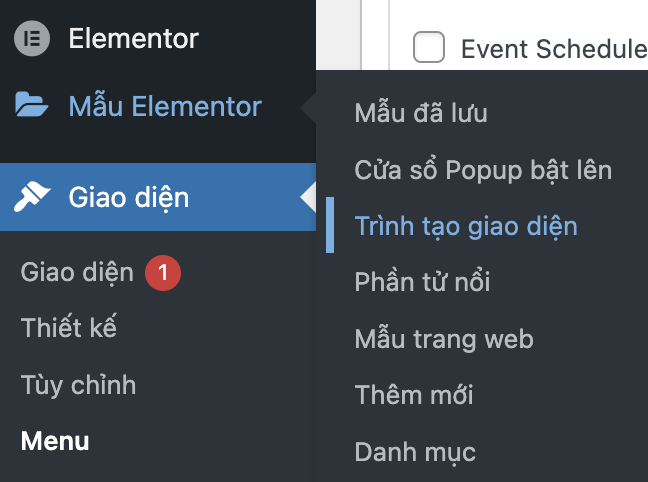This screenshot has width=648, height=482.
Task: Open the Giao diện submenu link
Action: coord(77,271)
